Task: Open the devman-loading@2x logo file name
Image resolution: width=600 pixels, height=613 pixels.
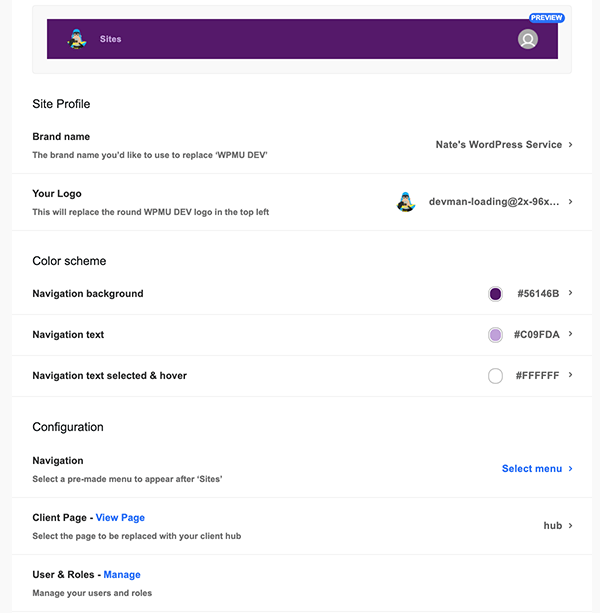Action: 494,202
